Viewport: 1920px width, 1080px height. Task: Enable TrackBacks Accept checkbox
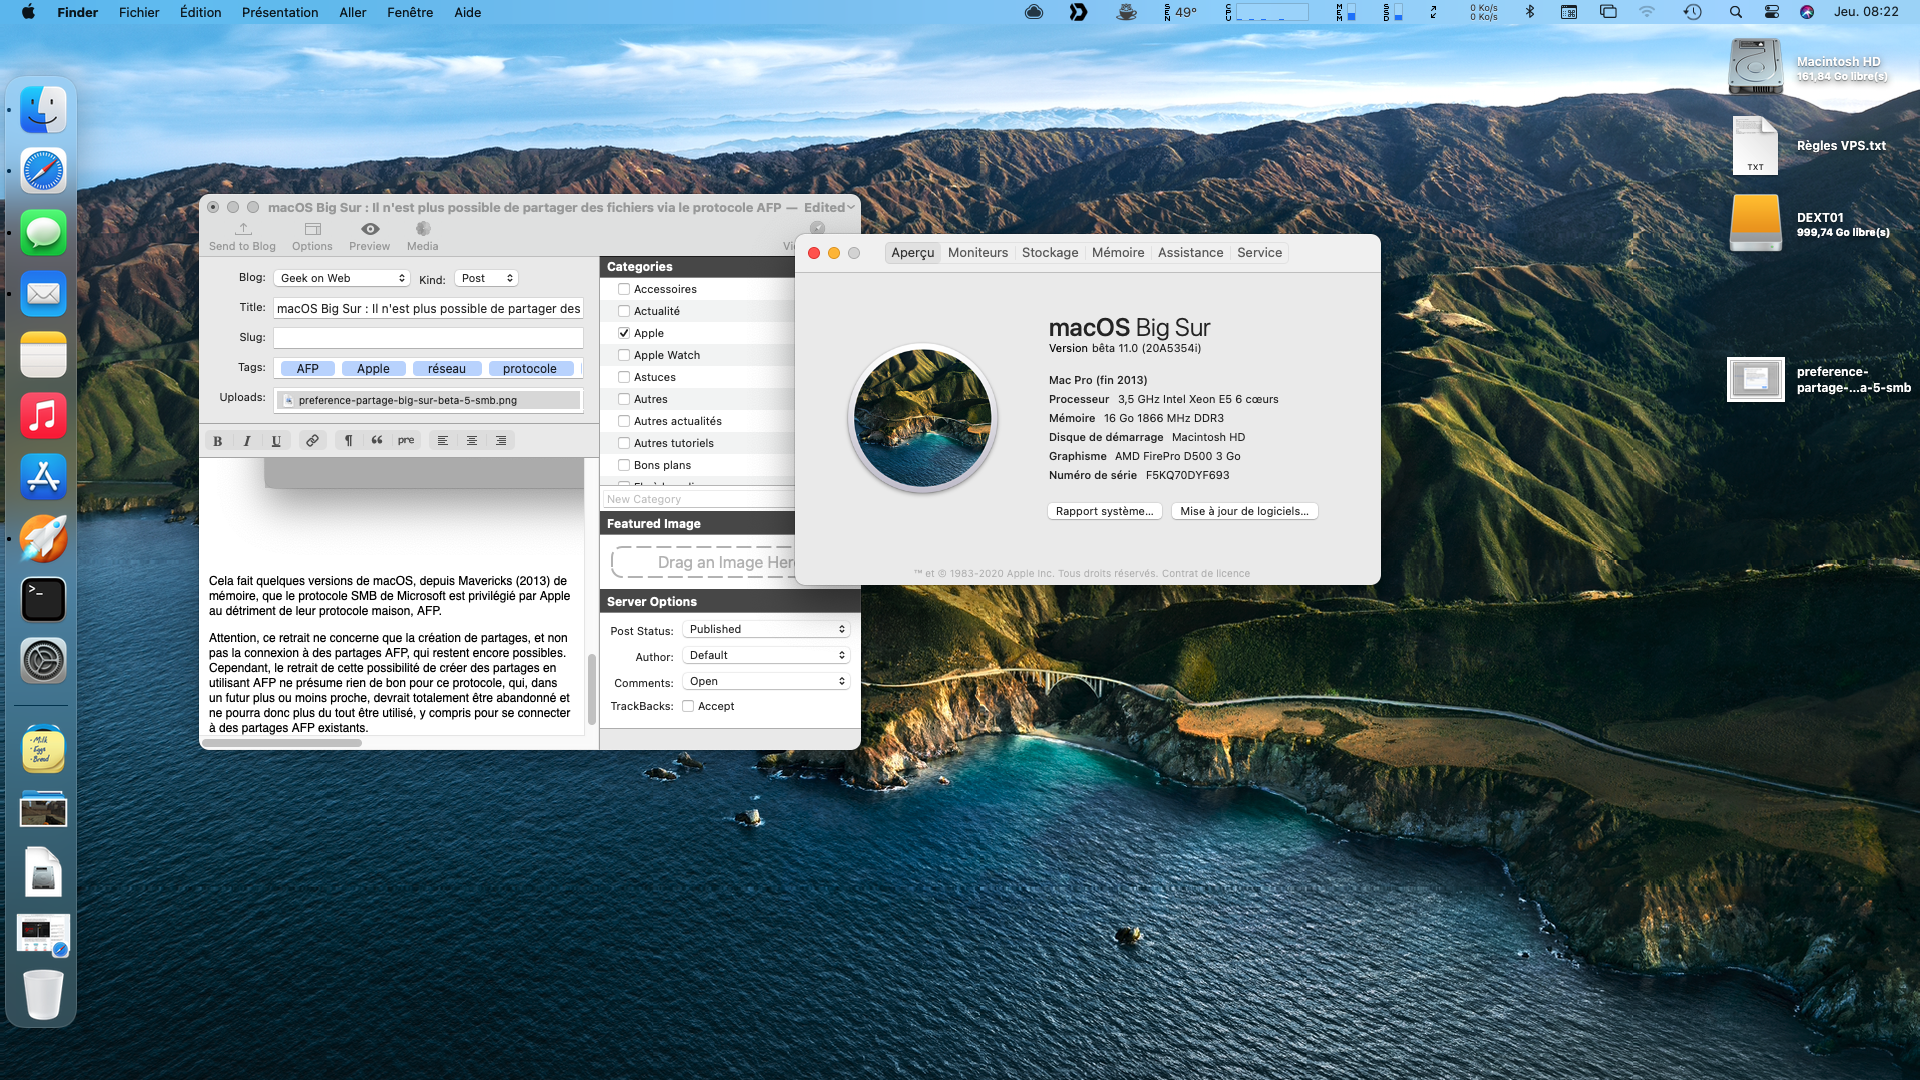click(688, 706)
